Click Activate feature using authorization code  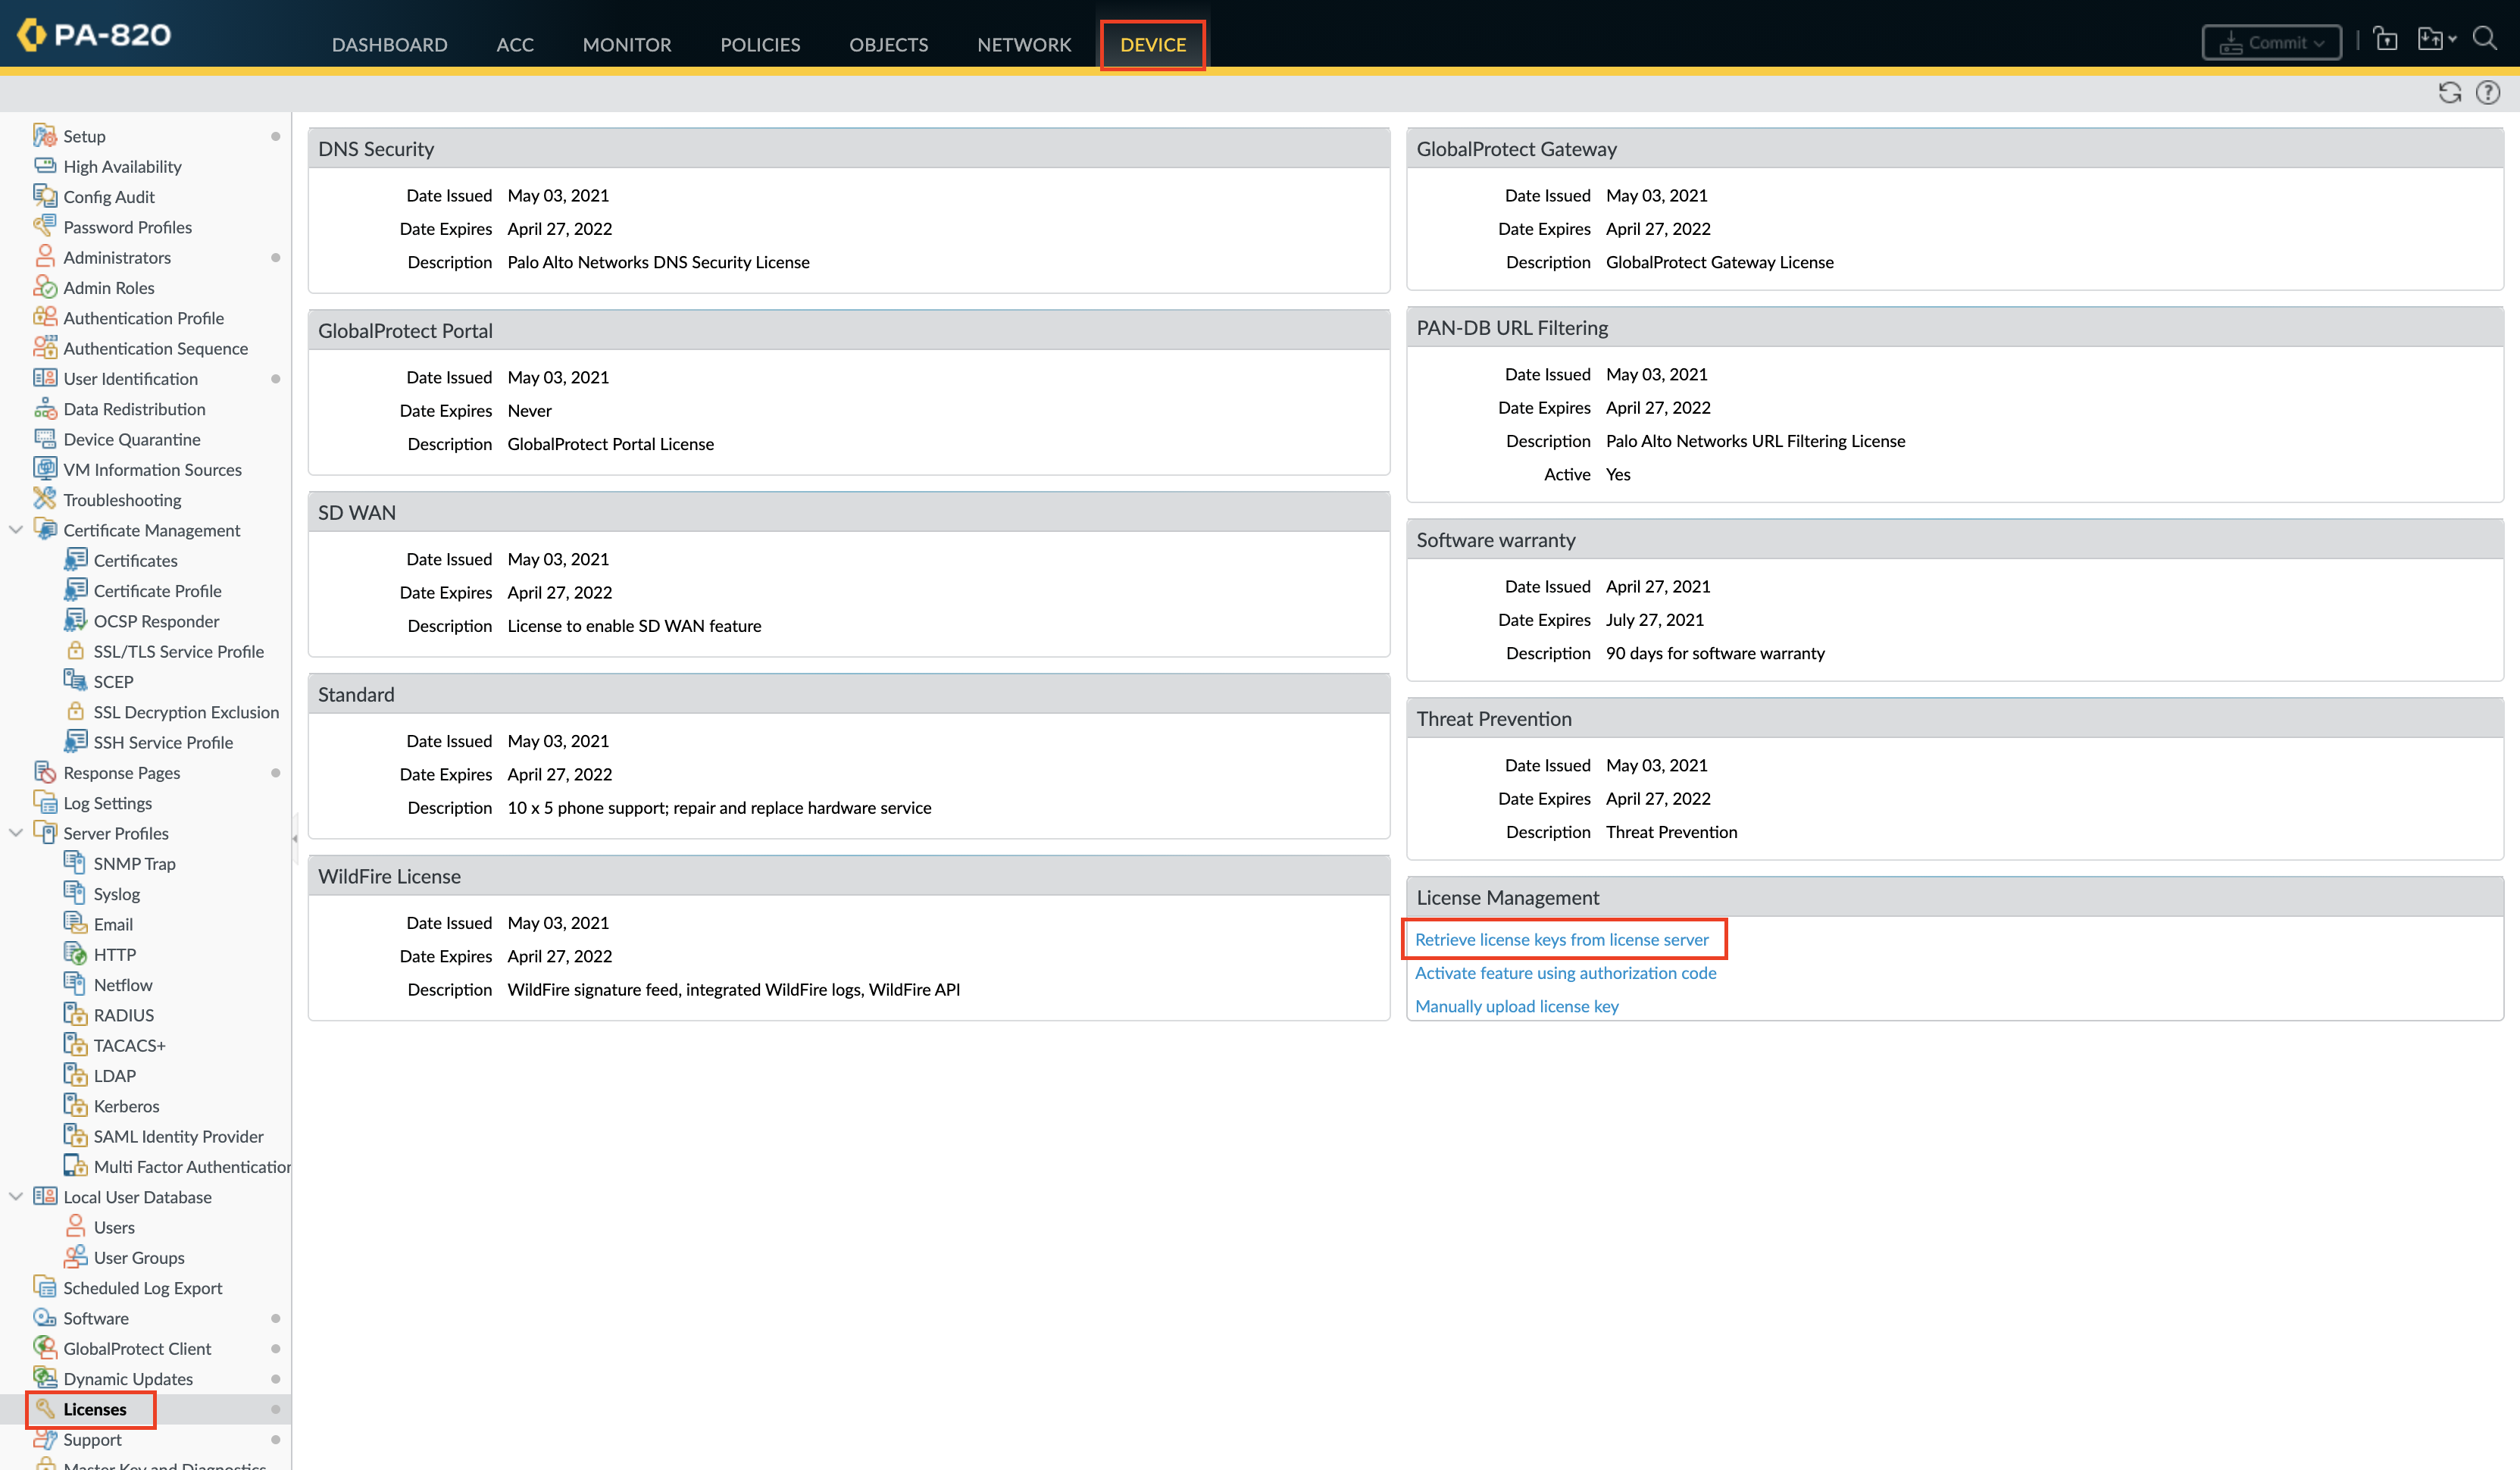click(1565, 972)
